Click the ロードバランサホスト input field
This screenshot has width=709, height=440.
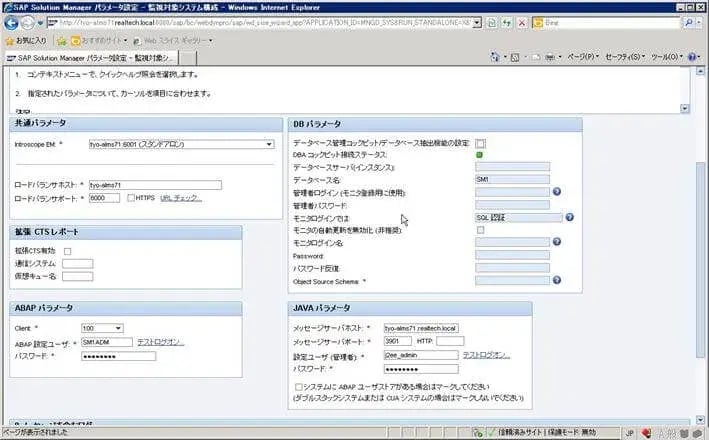pyautogui.click(x=155, y=185)
